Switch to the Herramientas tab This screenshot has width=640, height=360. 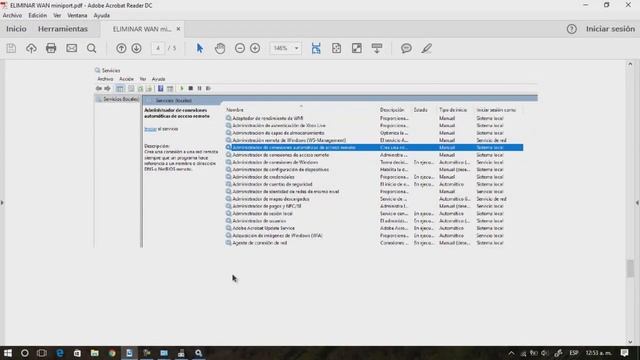point(63,29)
